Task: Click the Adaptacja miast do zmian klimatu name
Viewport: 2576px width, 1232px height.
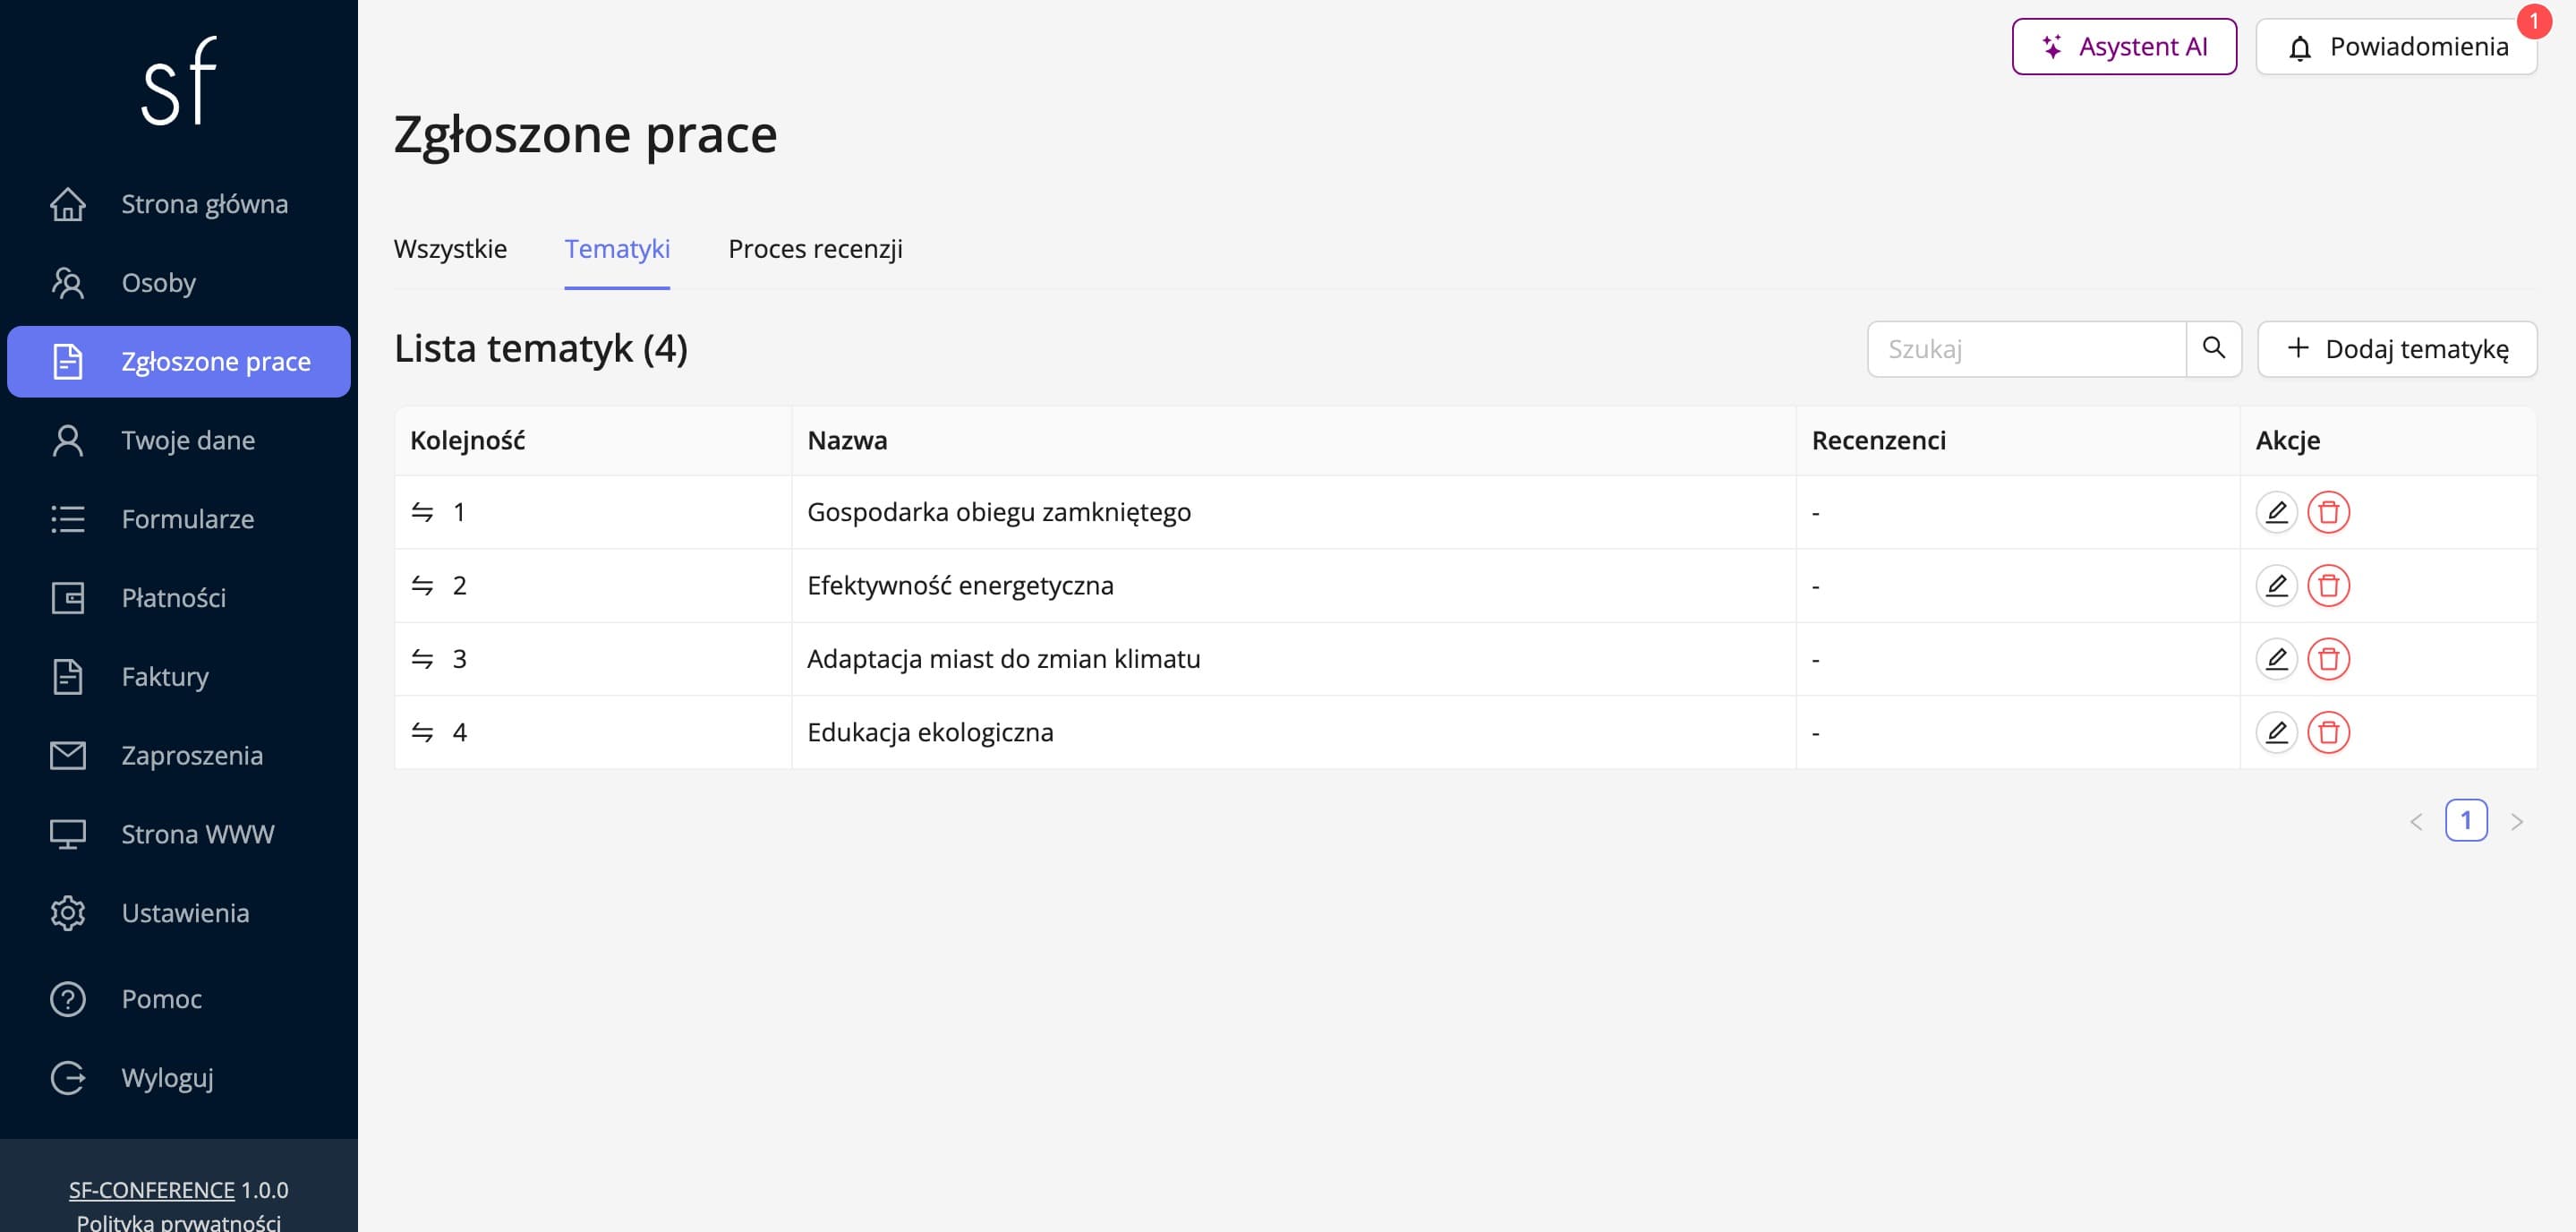Action: (x=1003, y=659)
